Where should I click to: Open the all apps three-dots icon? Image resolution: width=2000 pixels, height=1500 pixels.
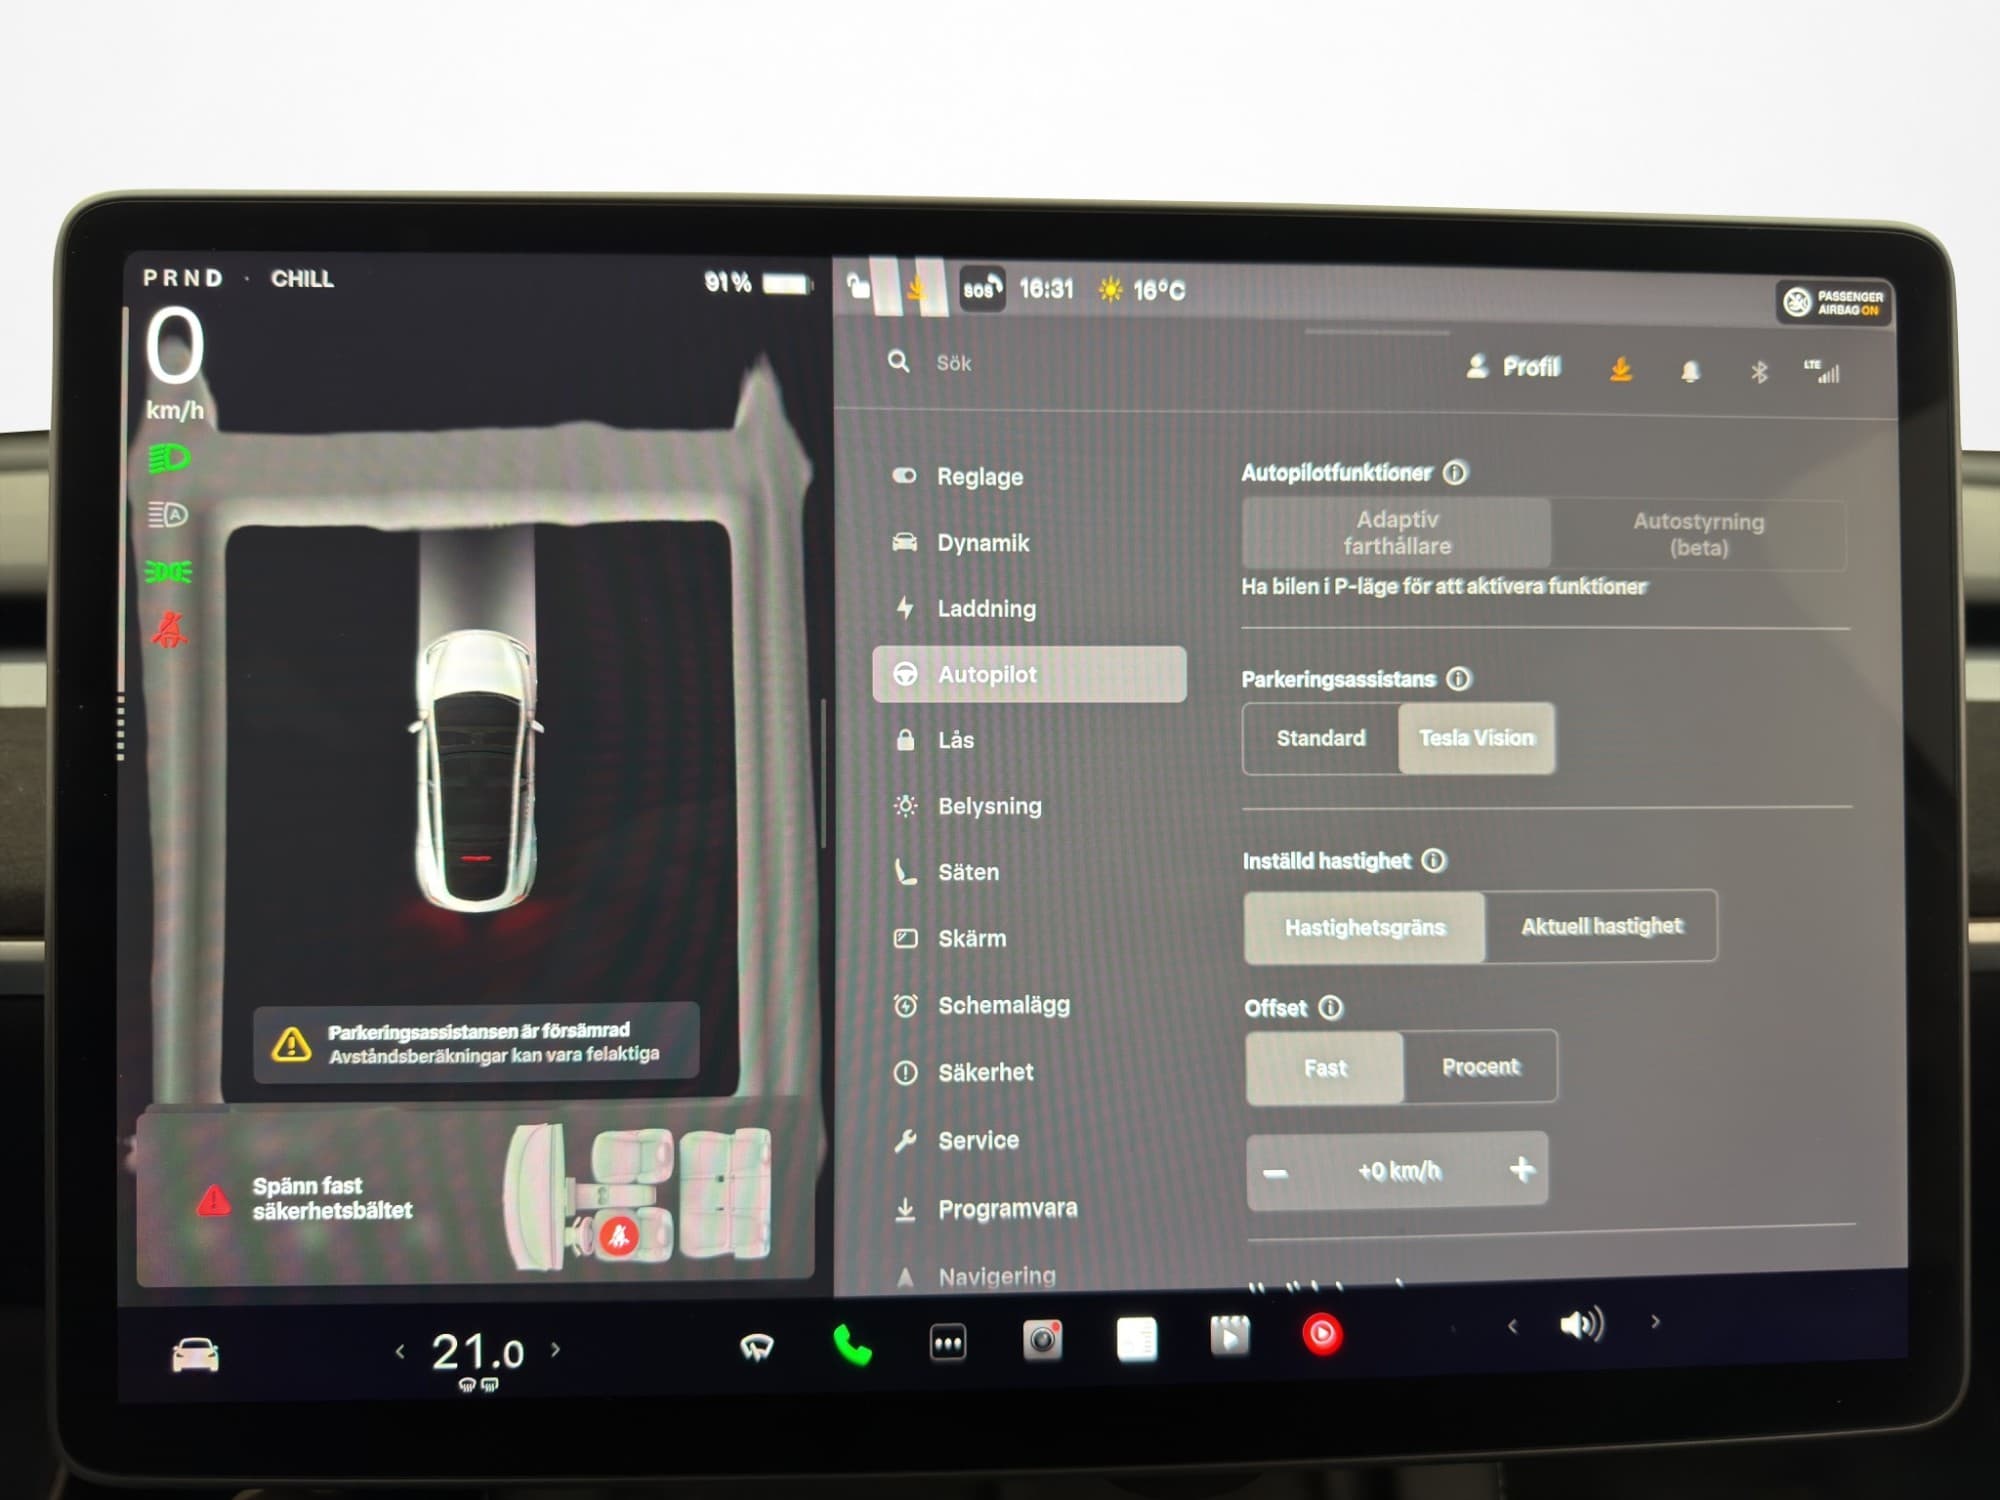(947, 1342)
